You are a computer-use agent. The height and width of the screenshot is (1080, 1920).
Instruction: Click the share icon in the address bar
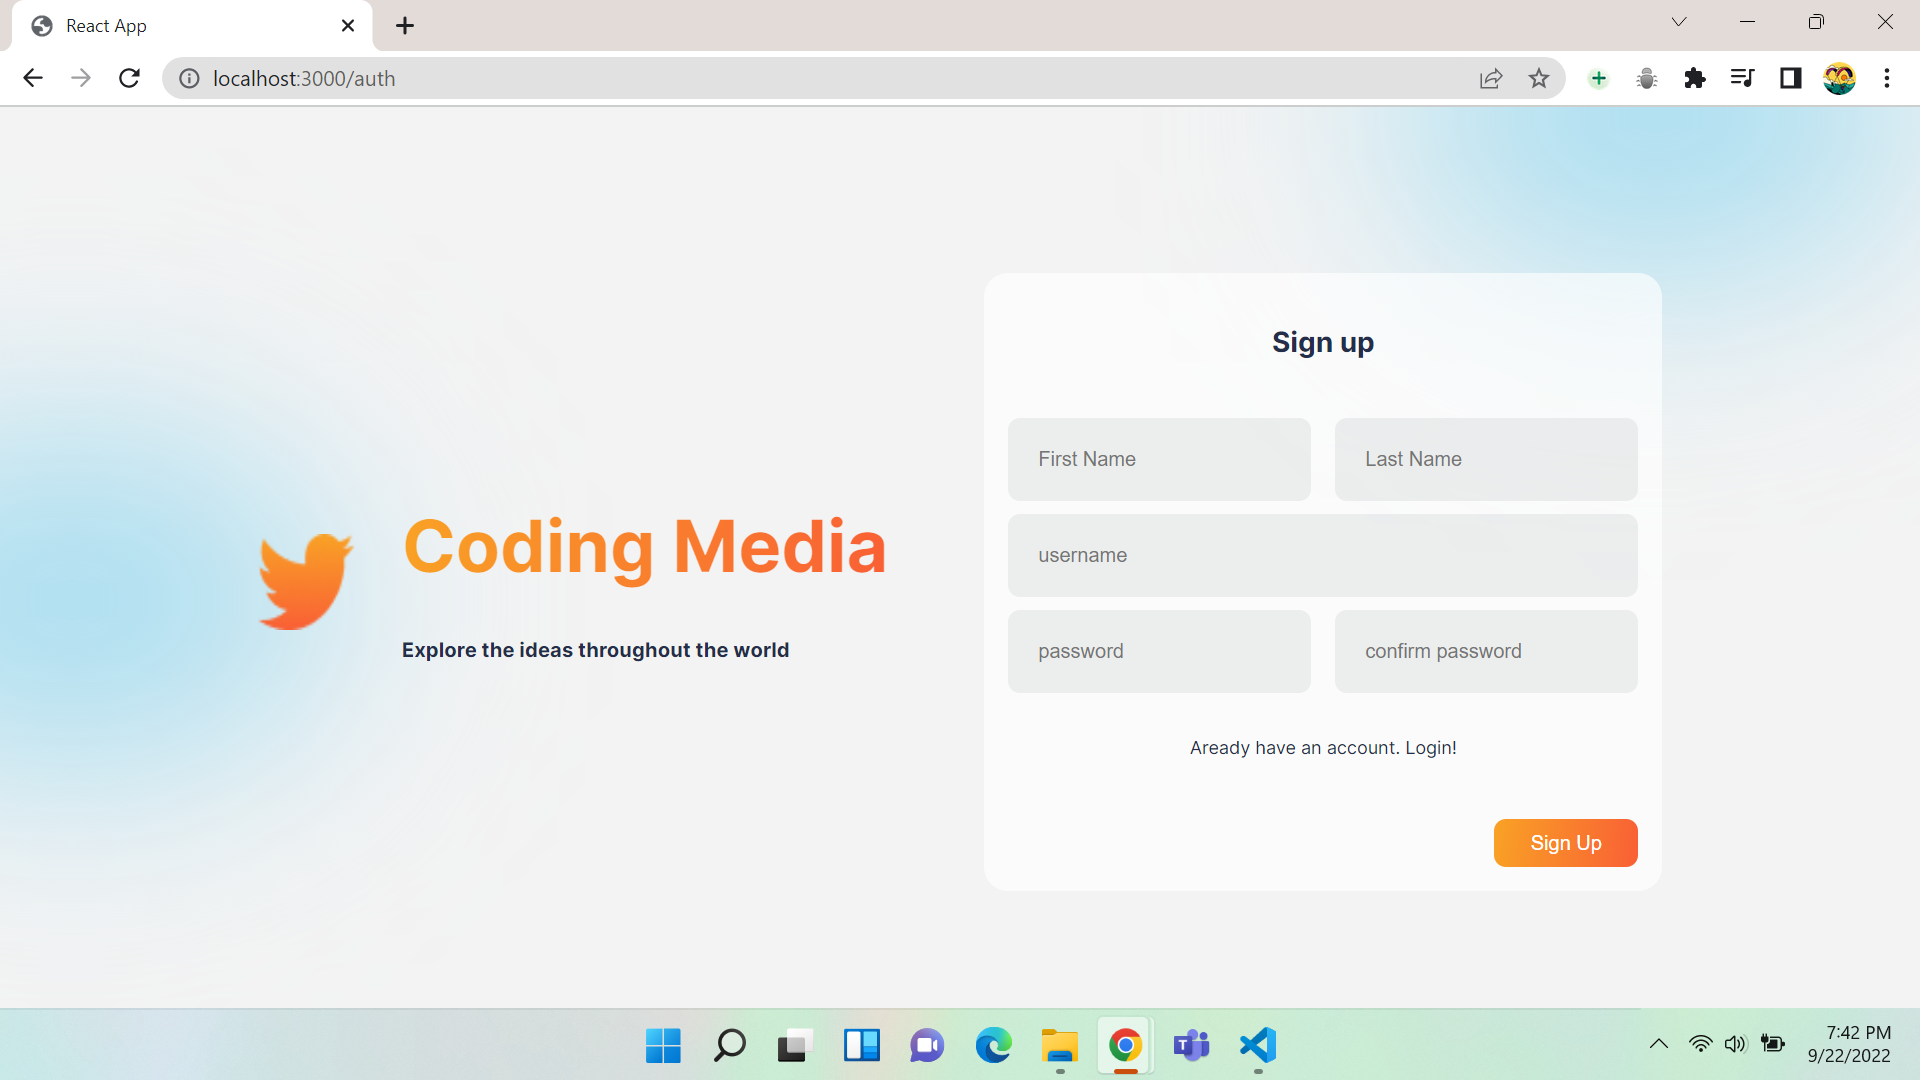pos(1491,78)
